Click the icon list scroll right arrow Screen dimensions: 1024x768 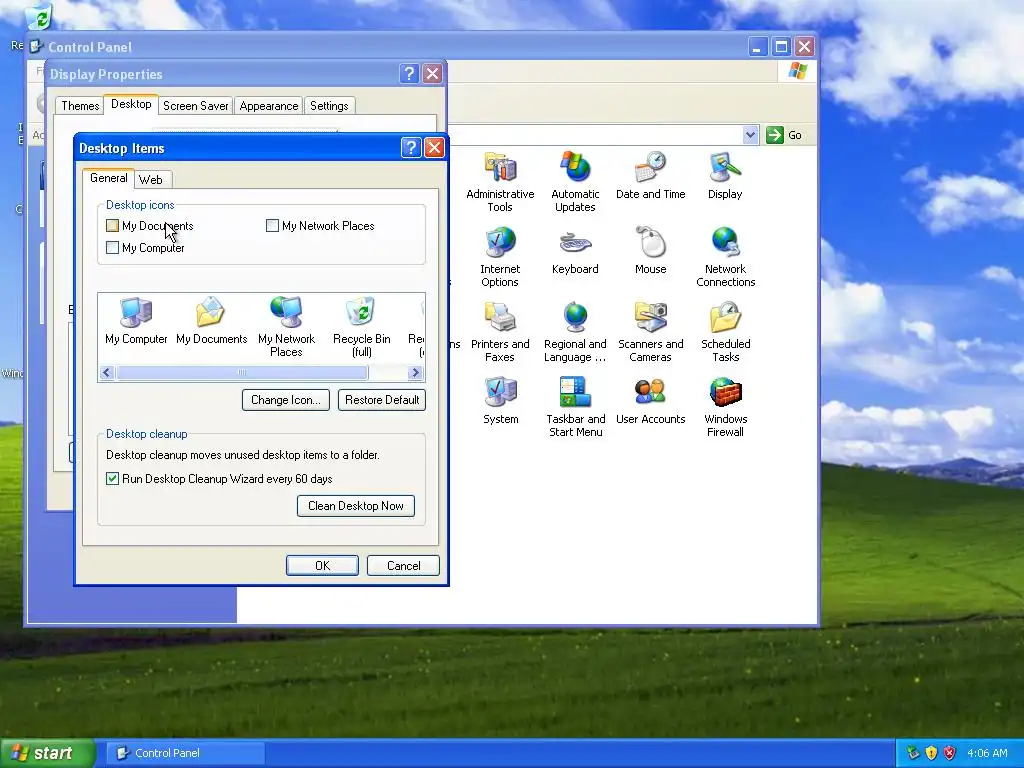(x=415, y=373)
